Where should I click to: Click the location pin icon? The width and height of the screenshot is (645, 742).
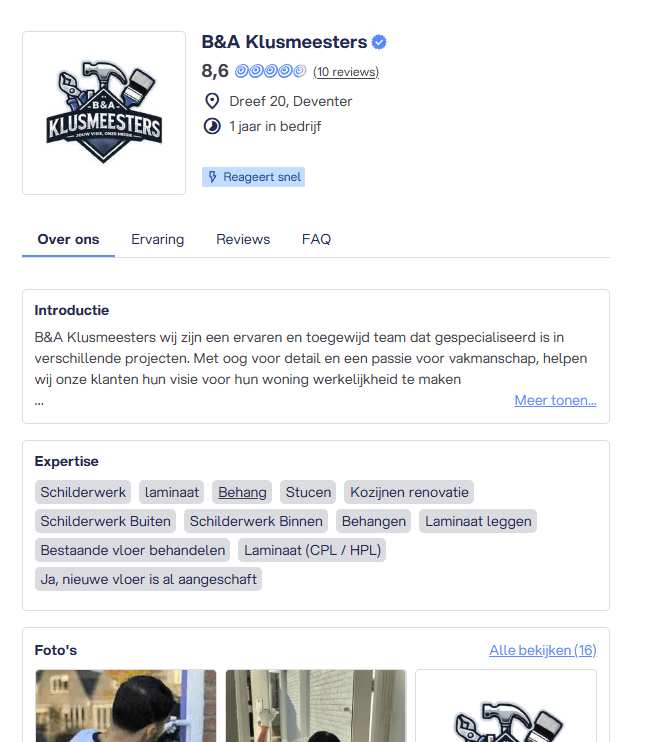pos(212,101)
